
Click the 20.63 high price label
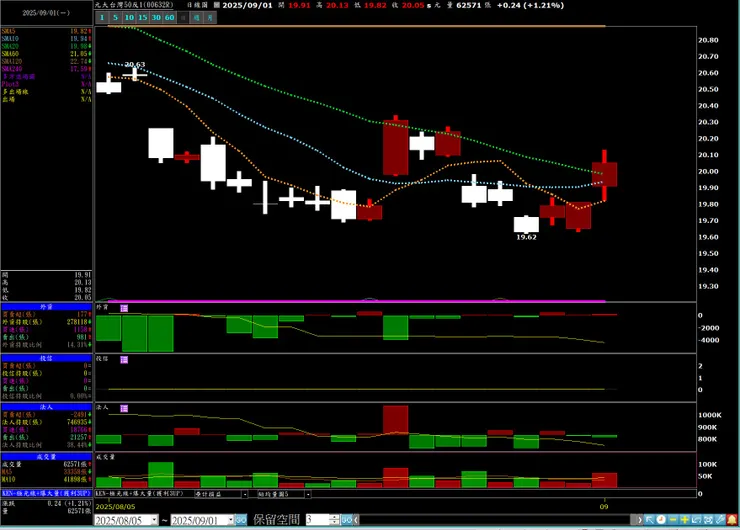[135, 65]
